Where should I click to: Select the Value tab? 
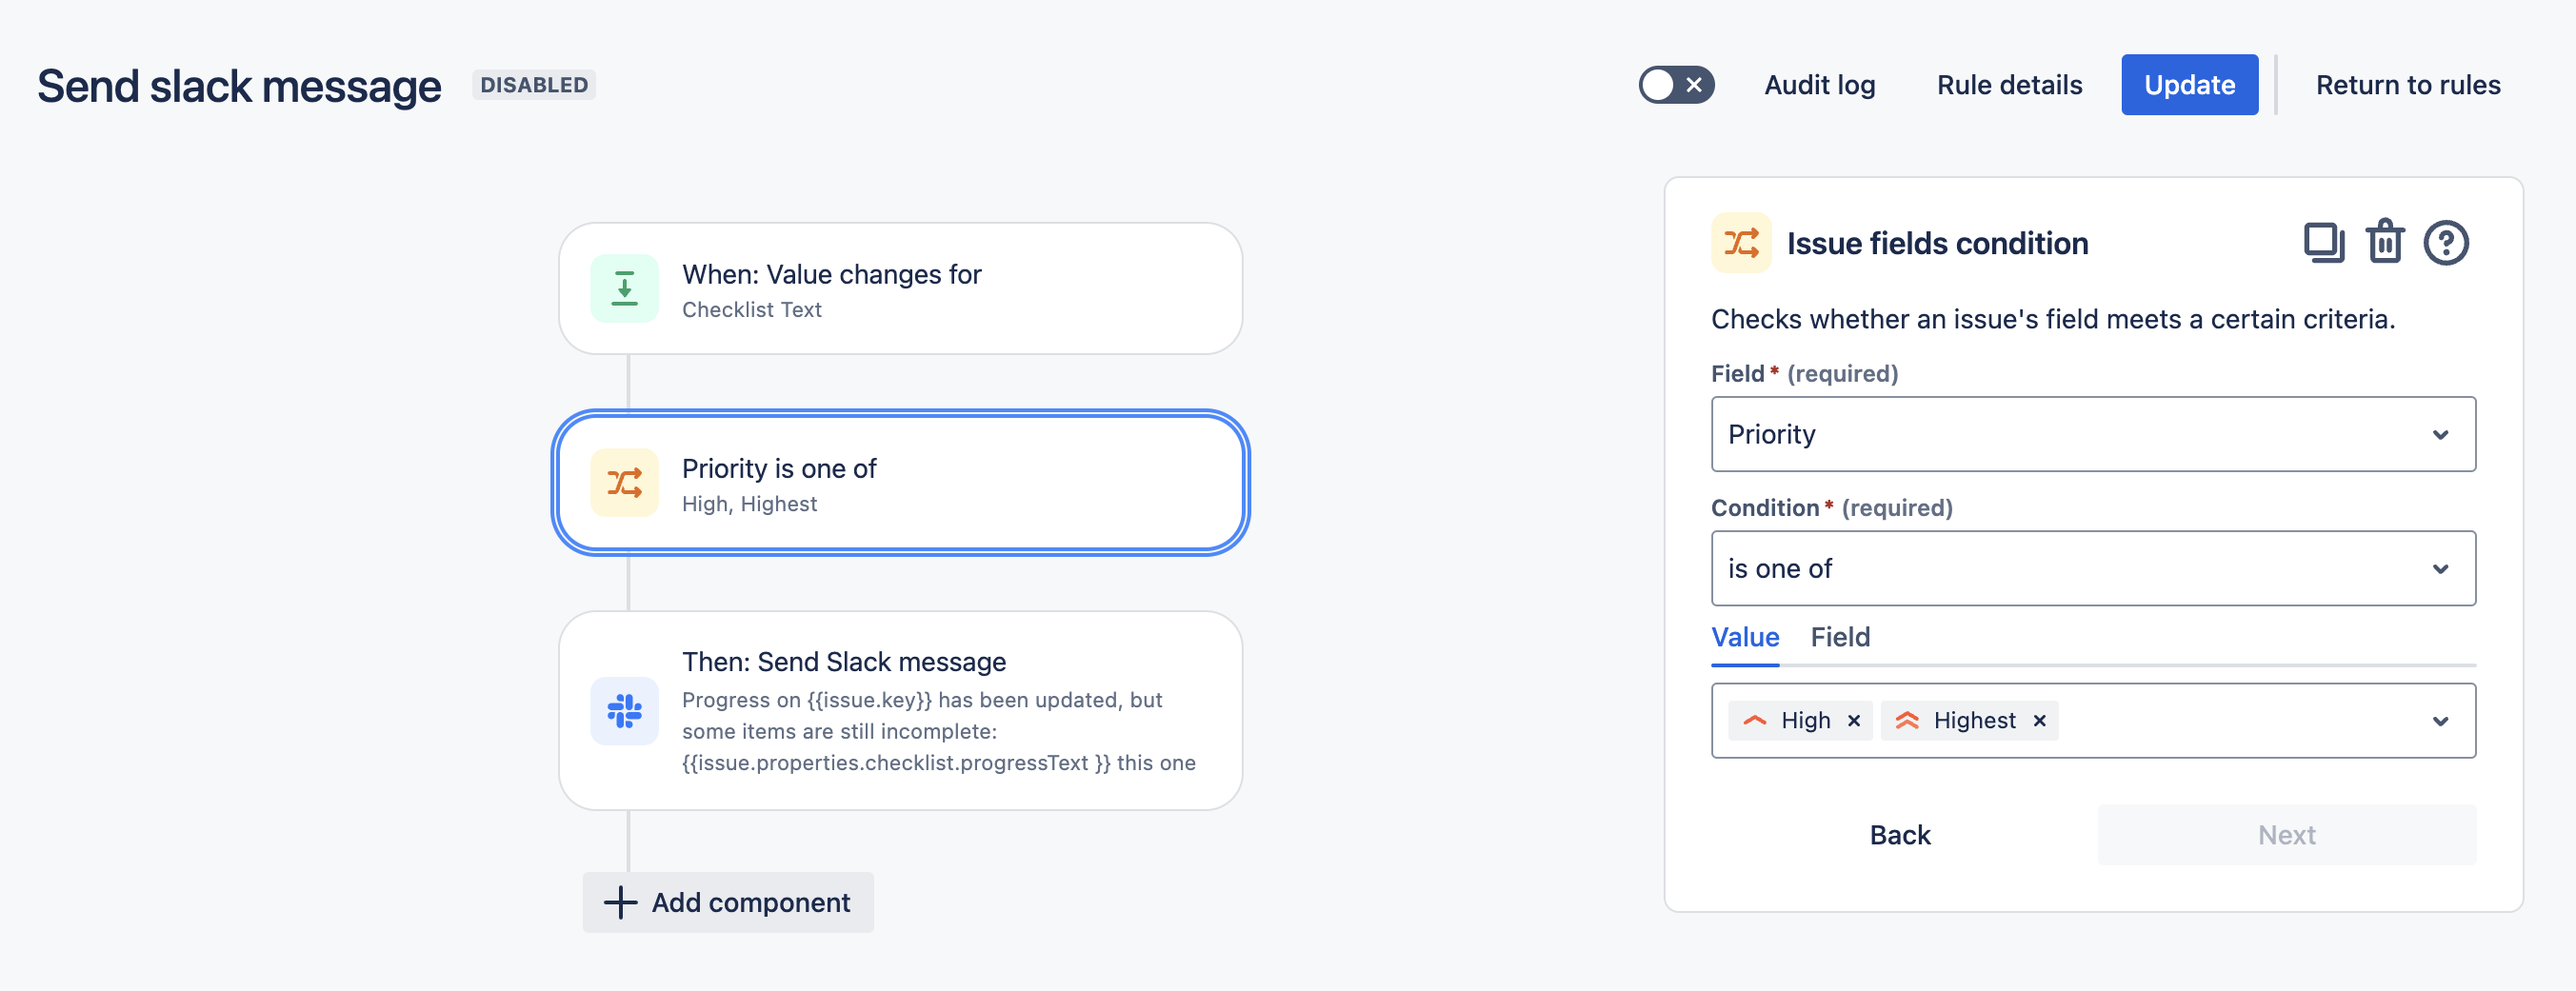pos(1745,637)
